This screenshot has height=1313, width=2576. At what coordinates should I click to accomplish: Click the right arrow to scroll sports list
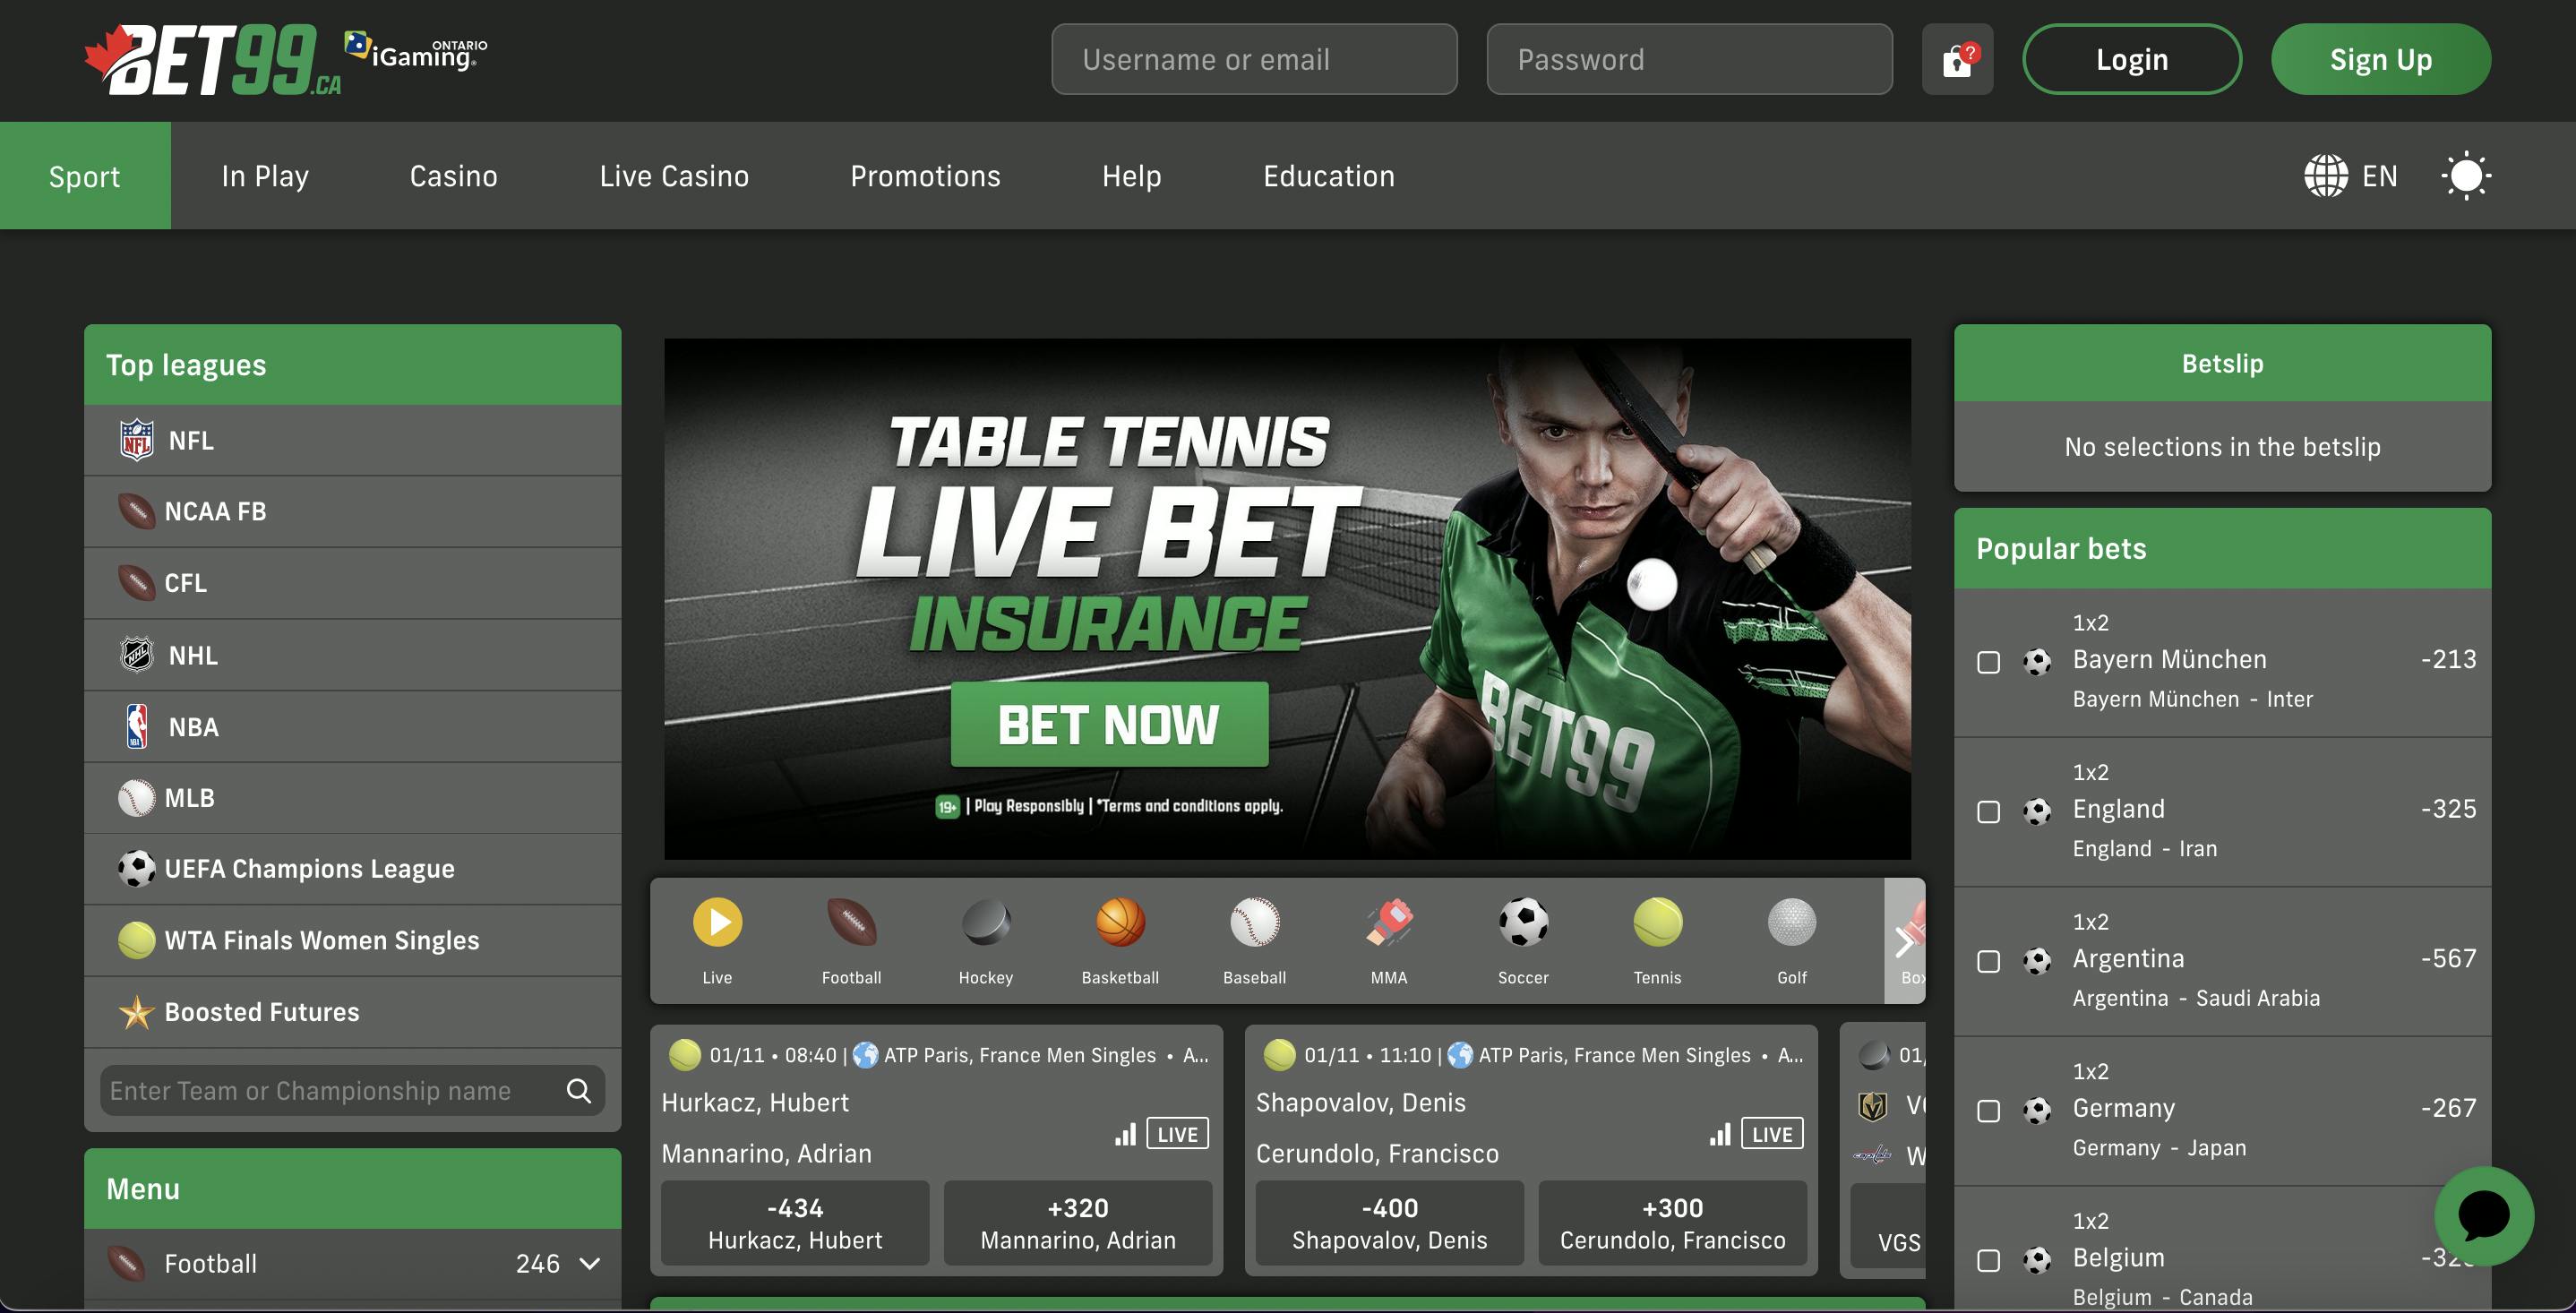click(1903, 941)
